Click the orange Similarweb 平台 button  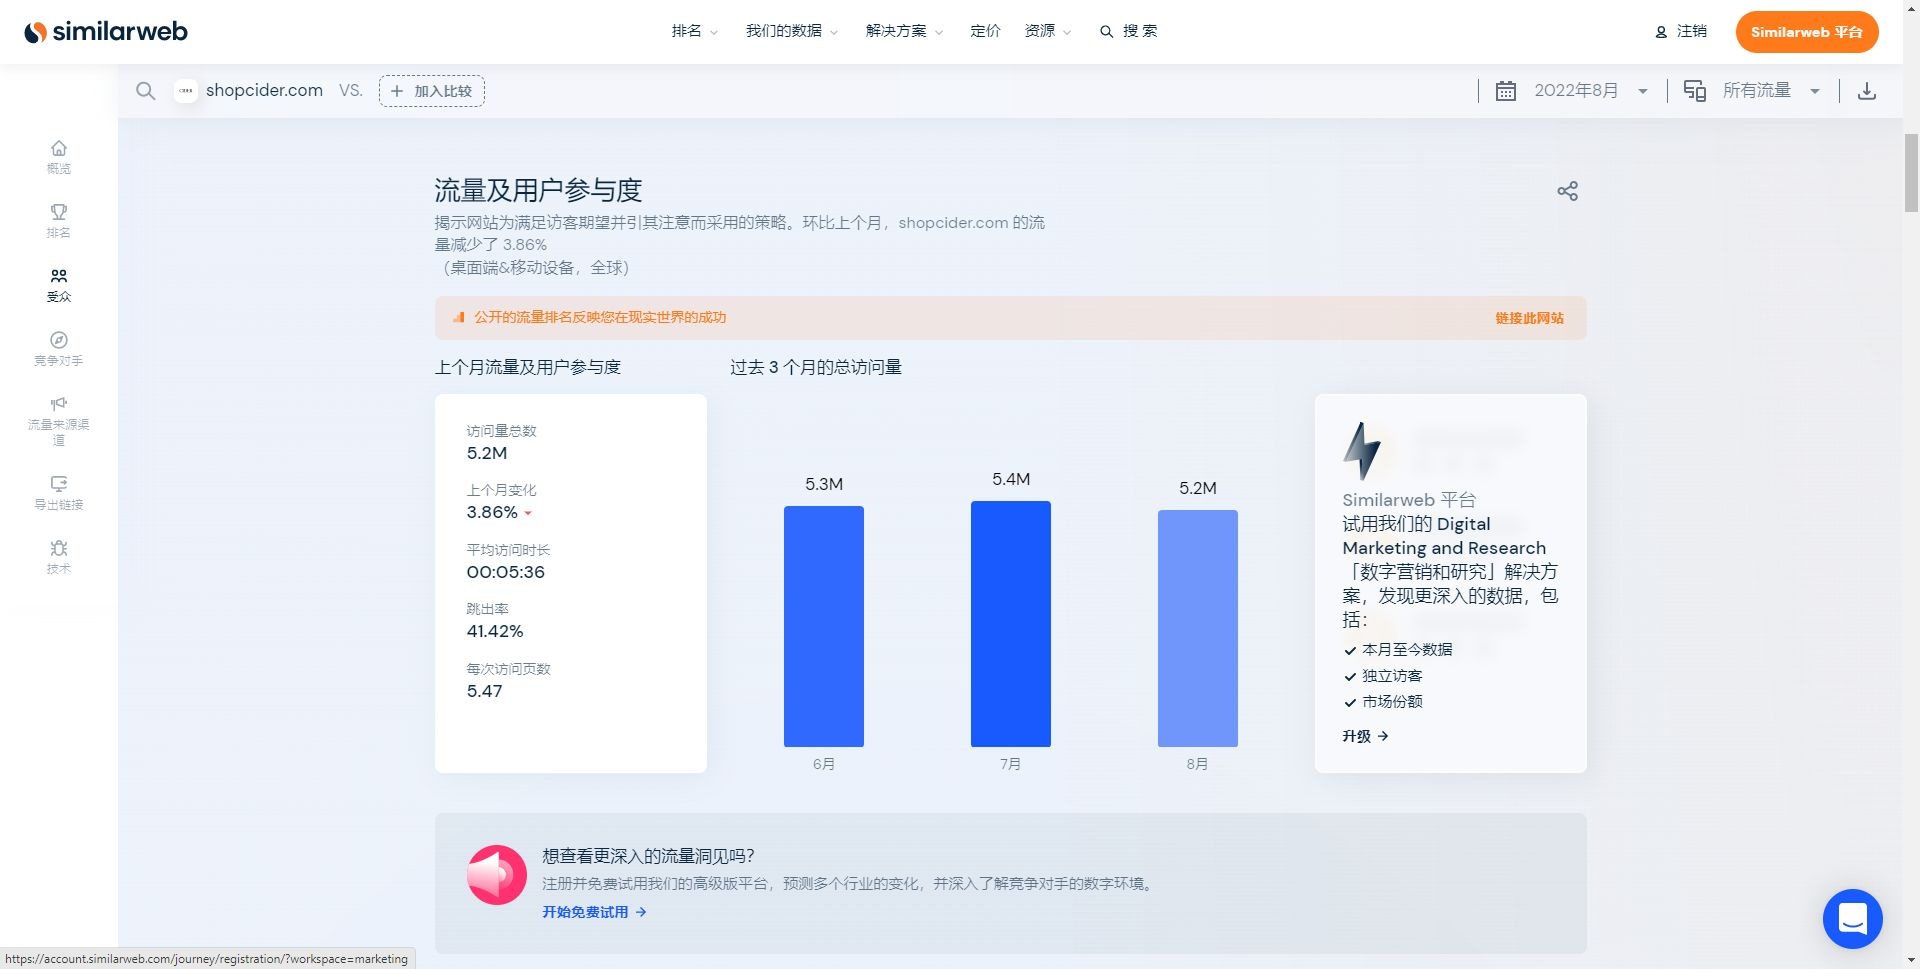point(1806,32)
